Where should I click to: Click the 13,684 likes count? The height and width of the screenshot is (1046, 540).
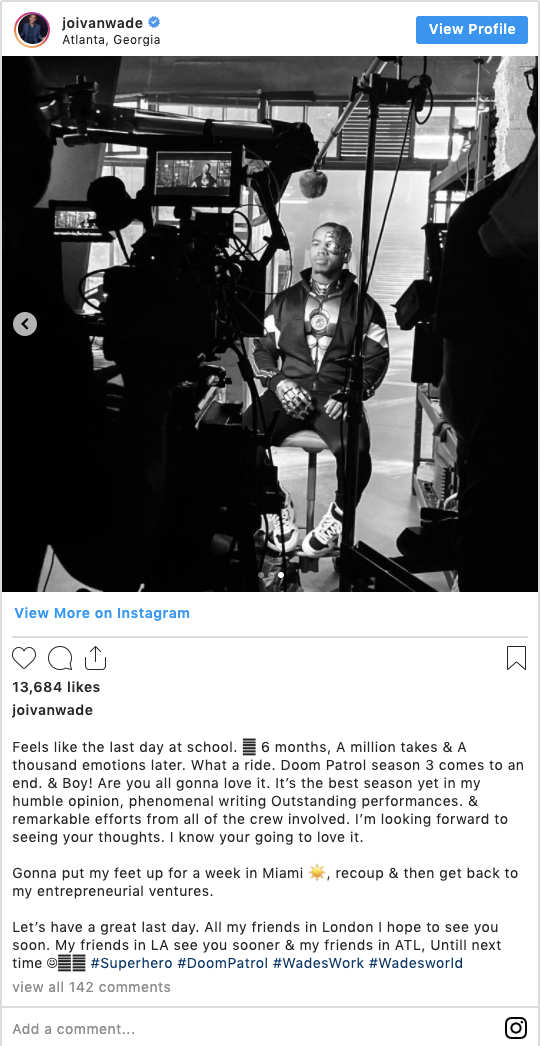pyautogui.click(x=56, y=687)
